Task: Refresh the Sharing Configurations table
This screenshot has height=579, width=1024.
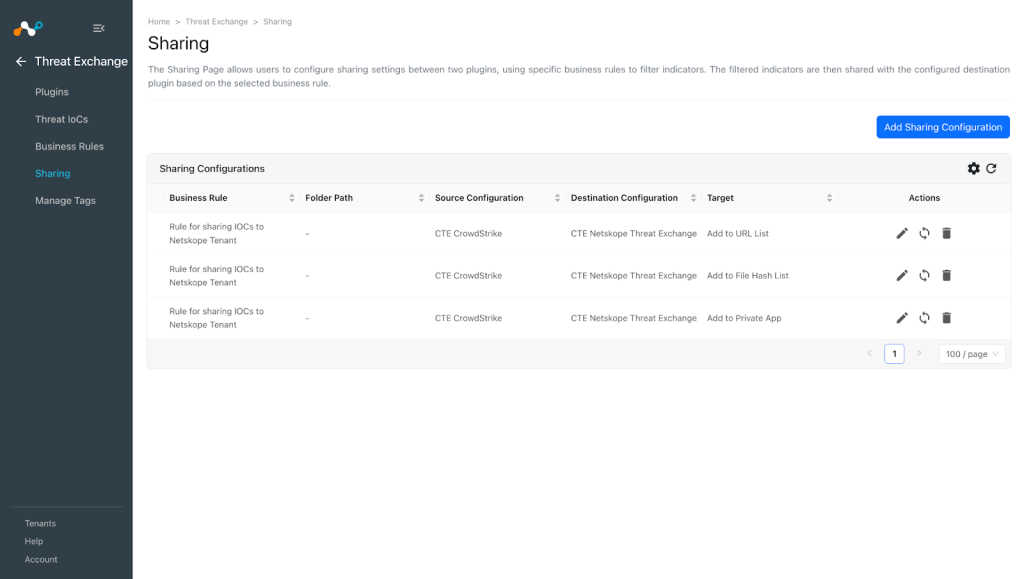Action: pyautogui.click(x=991, y=168)
